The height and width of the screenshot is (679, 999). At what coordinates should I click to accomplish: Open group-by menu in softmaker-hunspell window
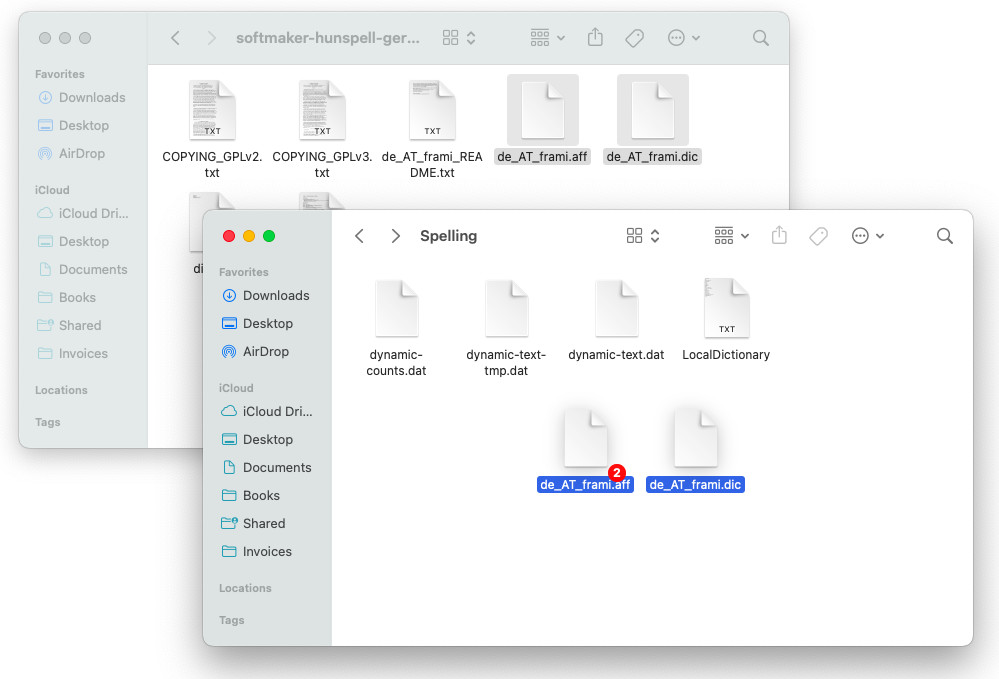pos(547,38)
